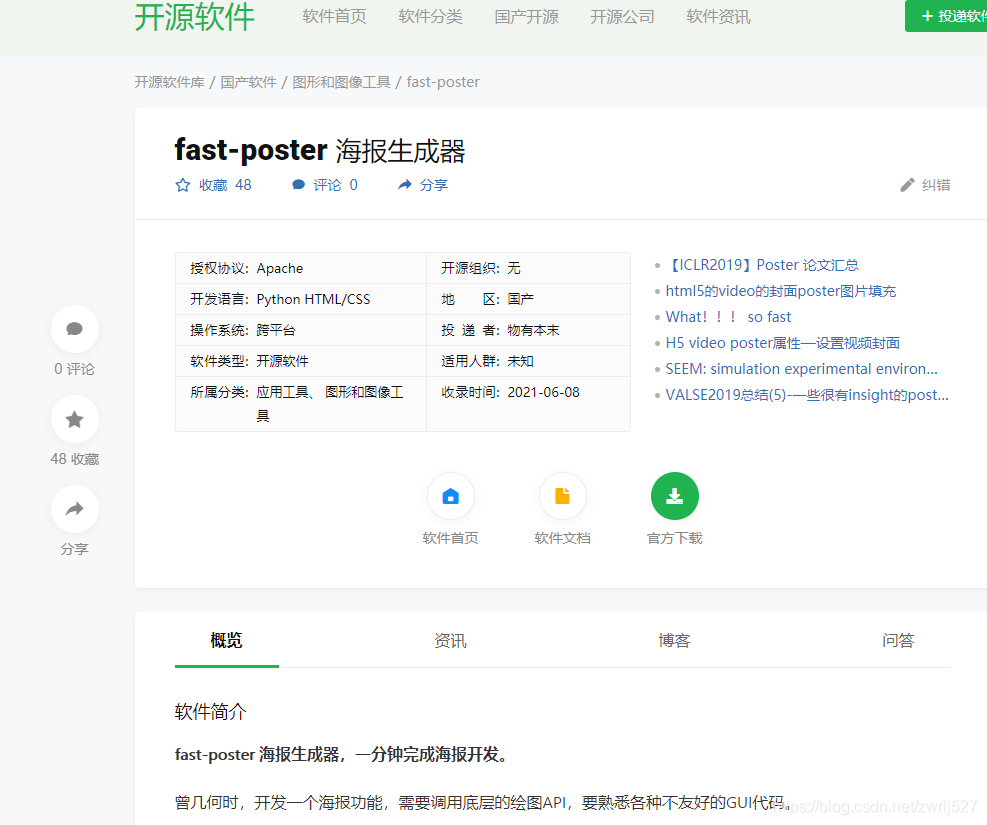
Task: Open 开源公司 in top navigation
Action: [x=623, y=16]
